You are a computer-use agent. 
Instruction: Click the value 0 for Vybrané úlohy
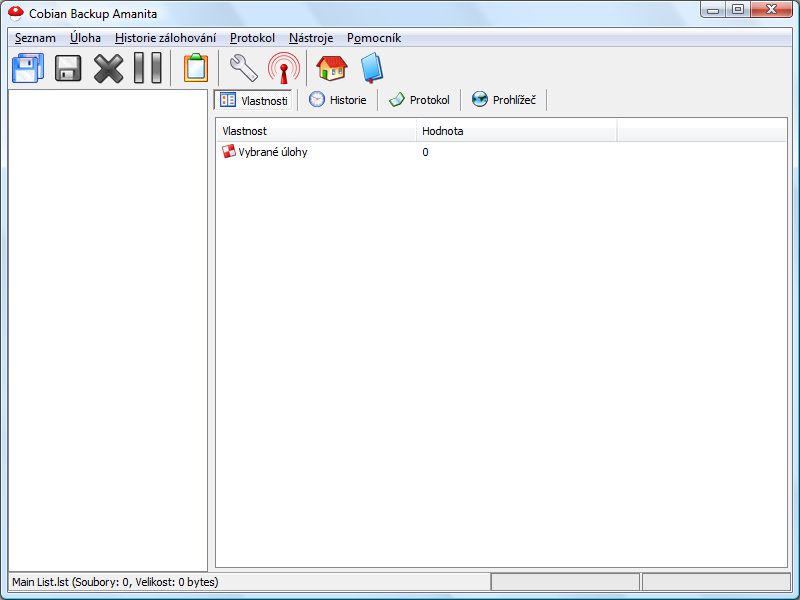click(425, 152)
